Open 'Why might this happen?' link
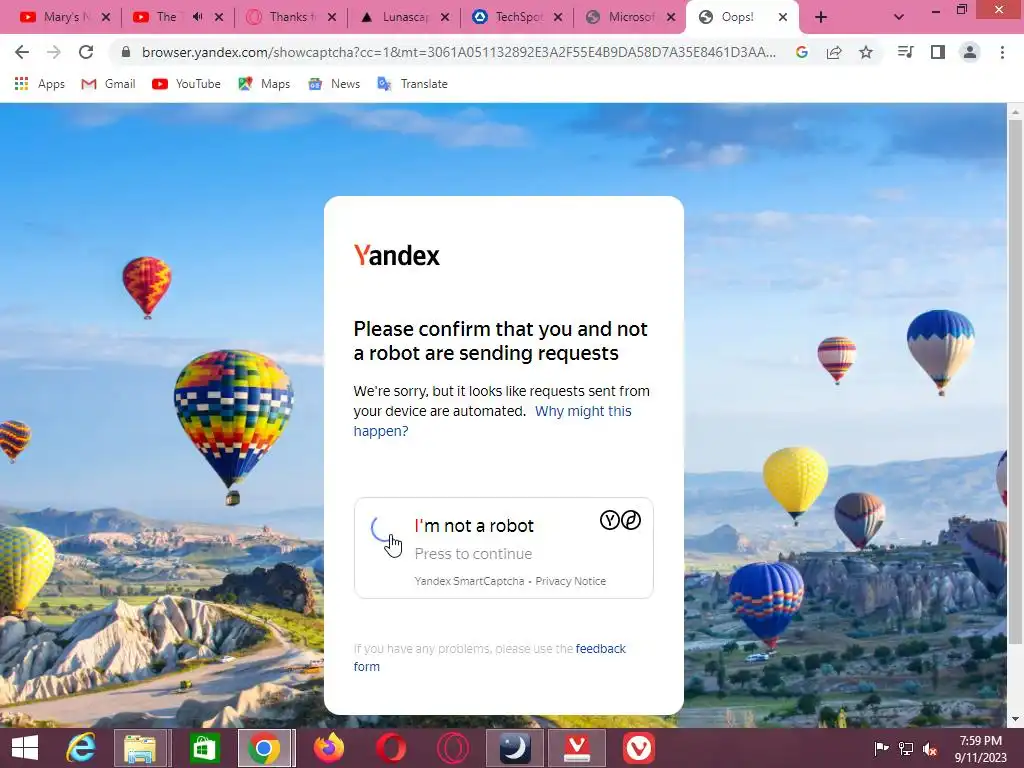The height and width of the screenshot is (768, 1024). [x=492, y=421]
